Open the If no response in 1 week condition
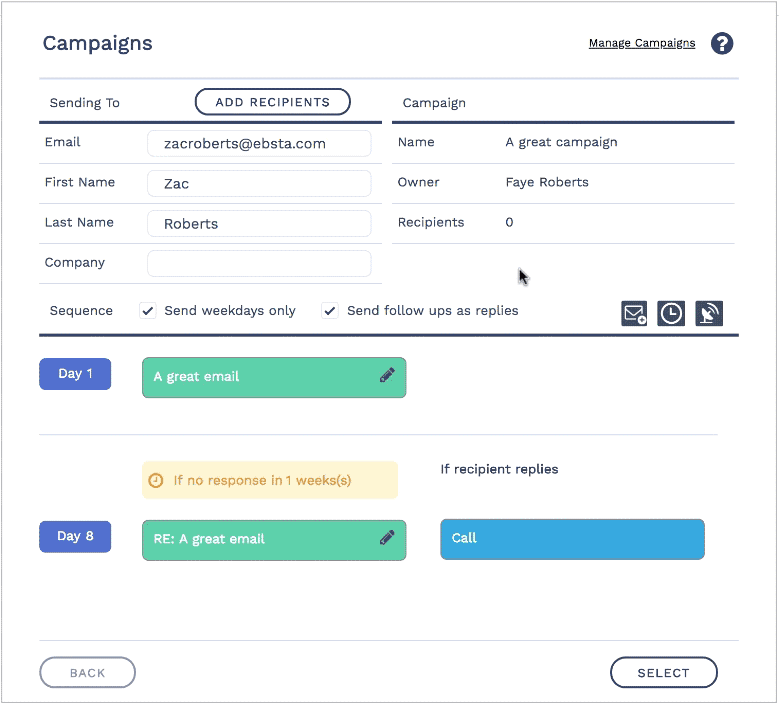779x705 pixels. [269, 480]
